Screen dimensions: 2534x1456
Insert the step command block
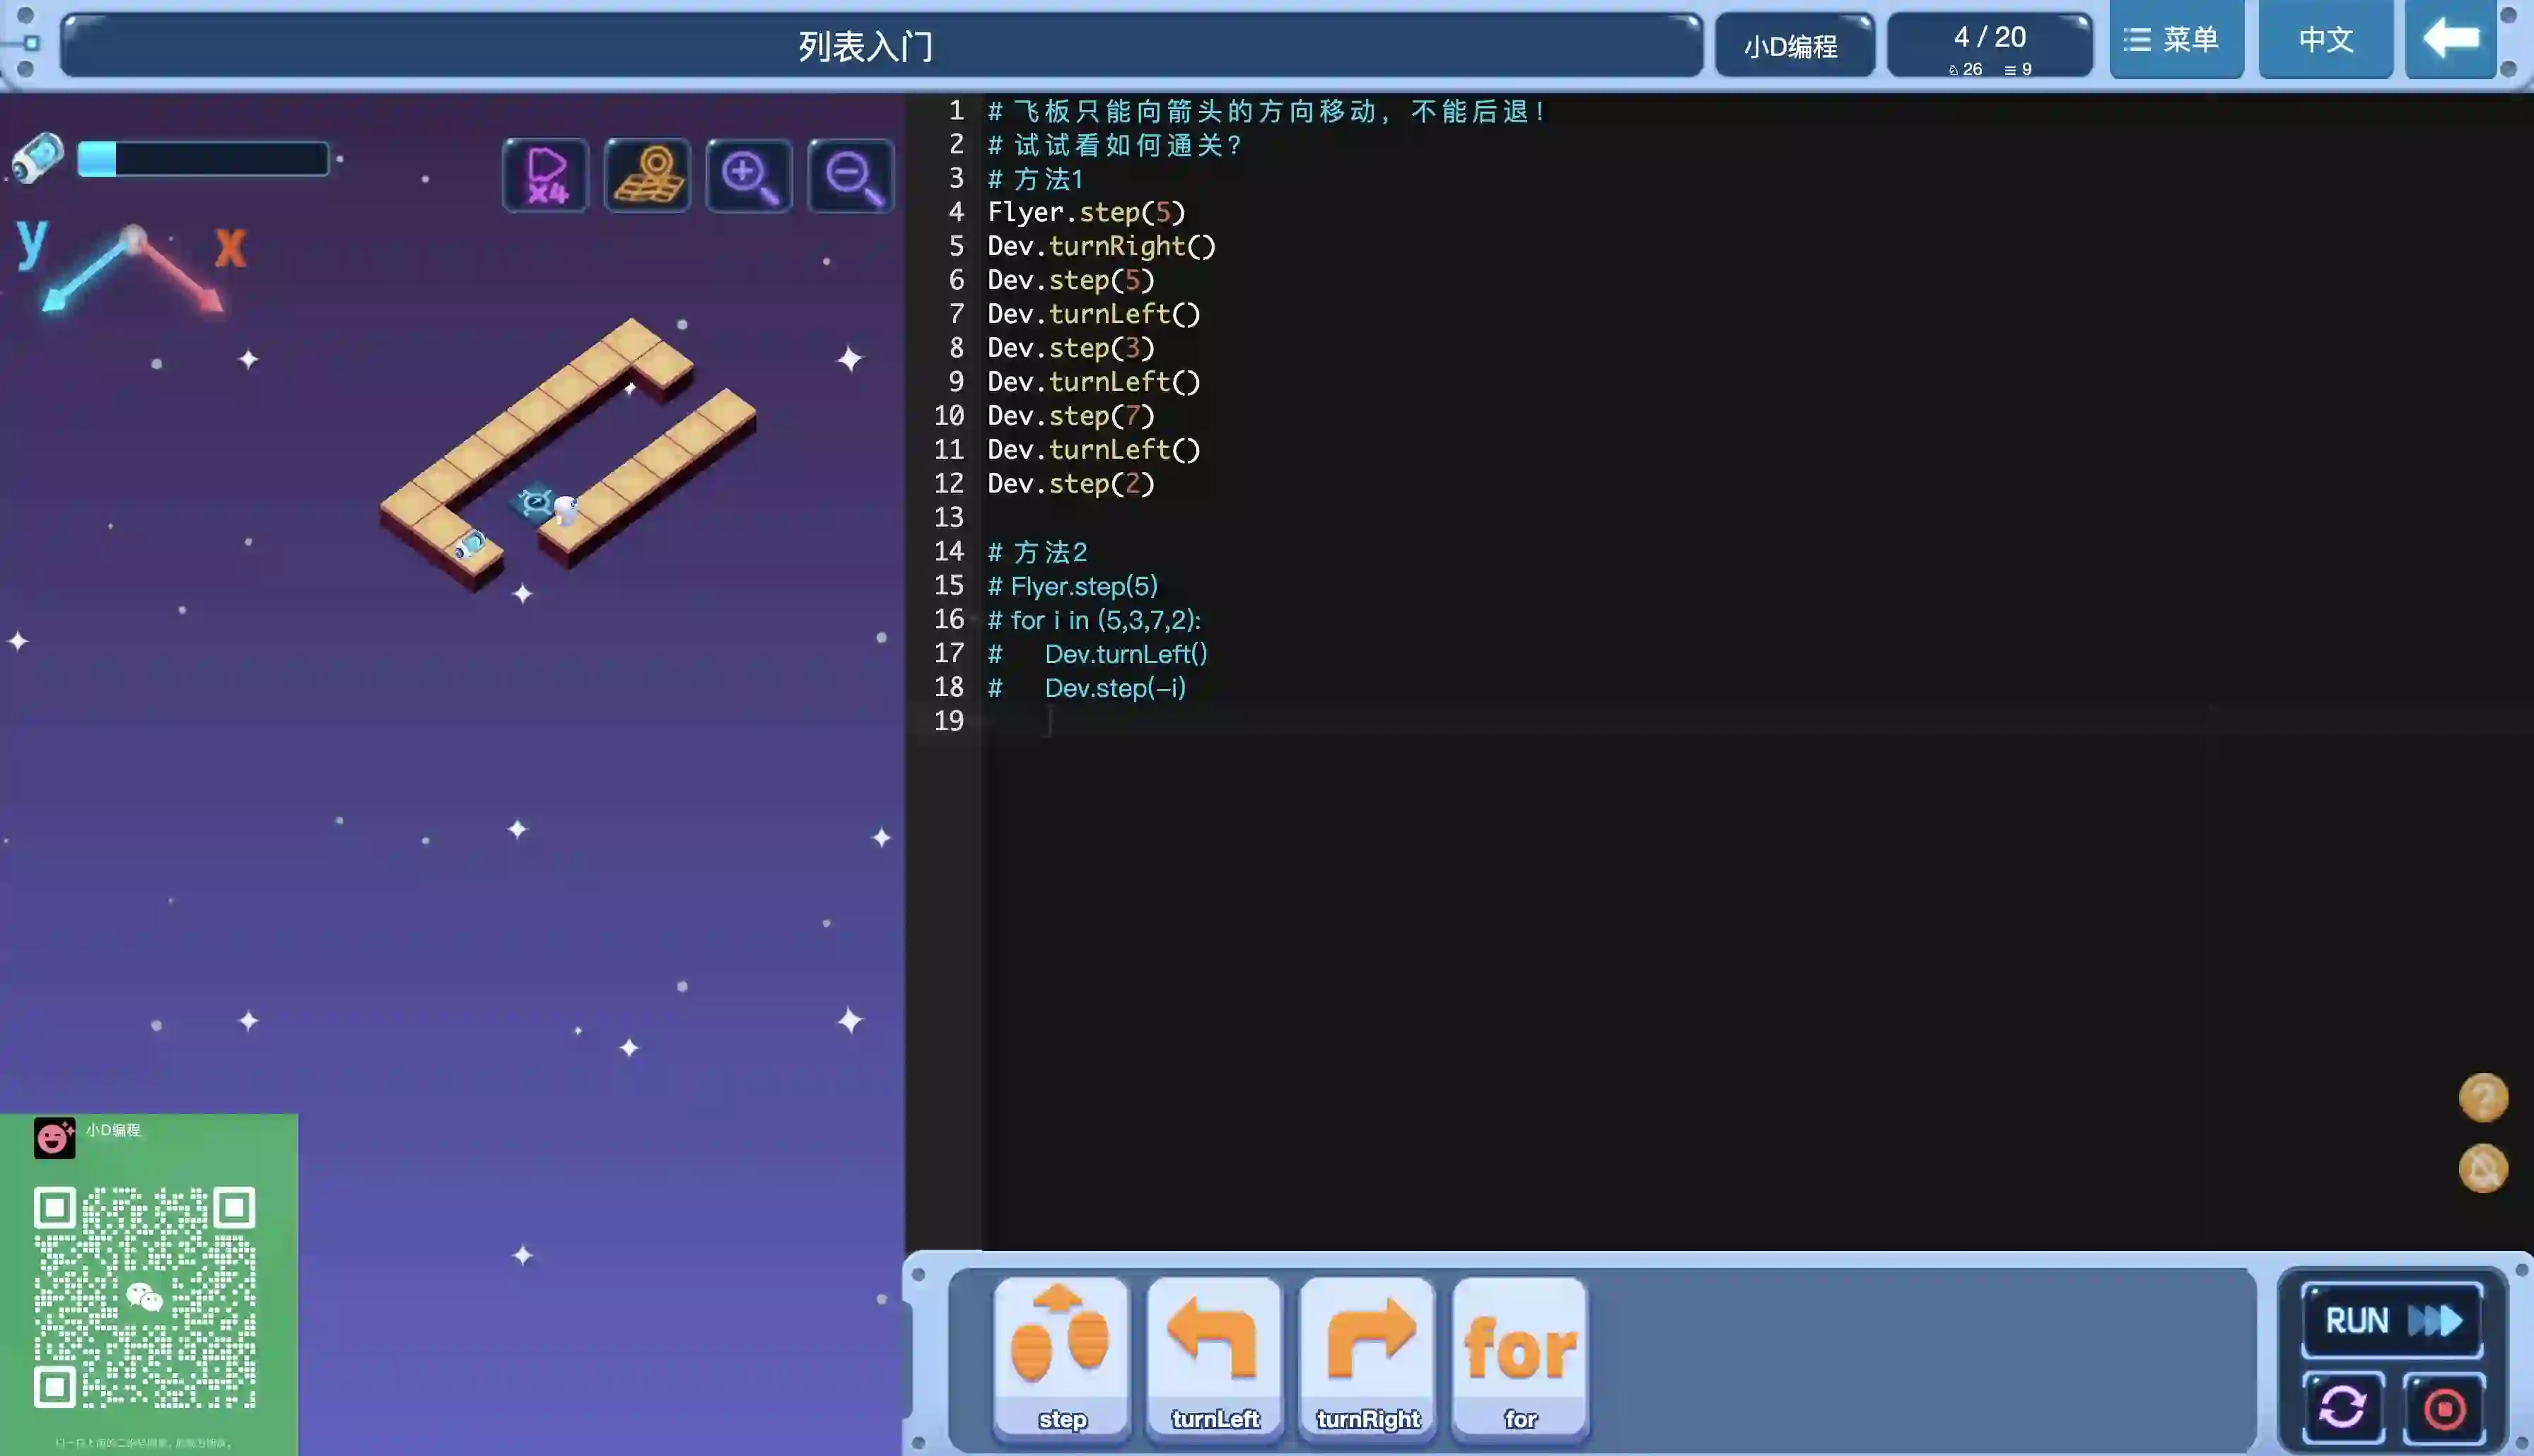tap(1062, 1358)
